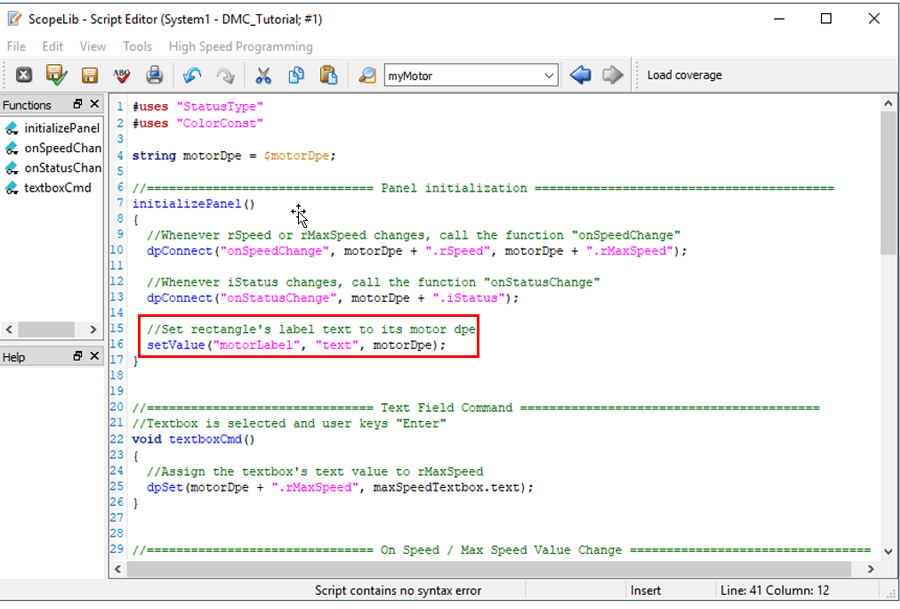Close the Functions panel
This screenshot has height=609, width=900.
click(x=95, y=104)
